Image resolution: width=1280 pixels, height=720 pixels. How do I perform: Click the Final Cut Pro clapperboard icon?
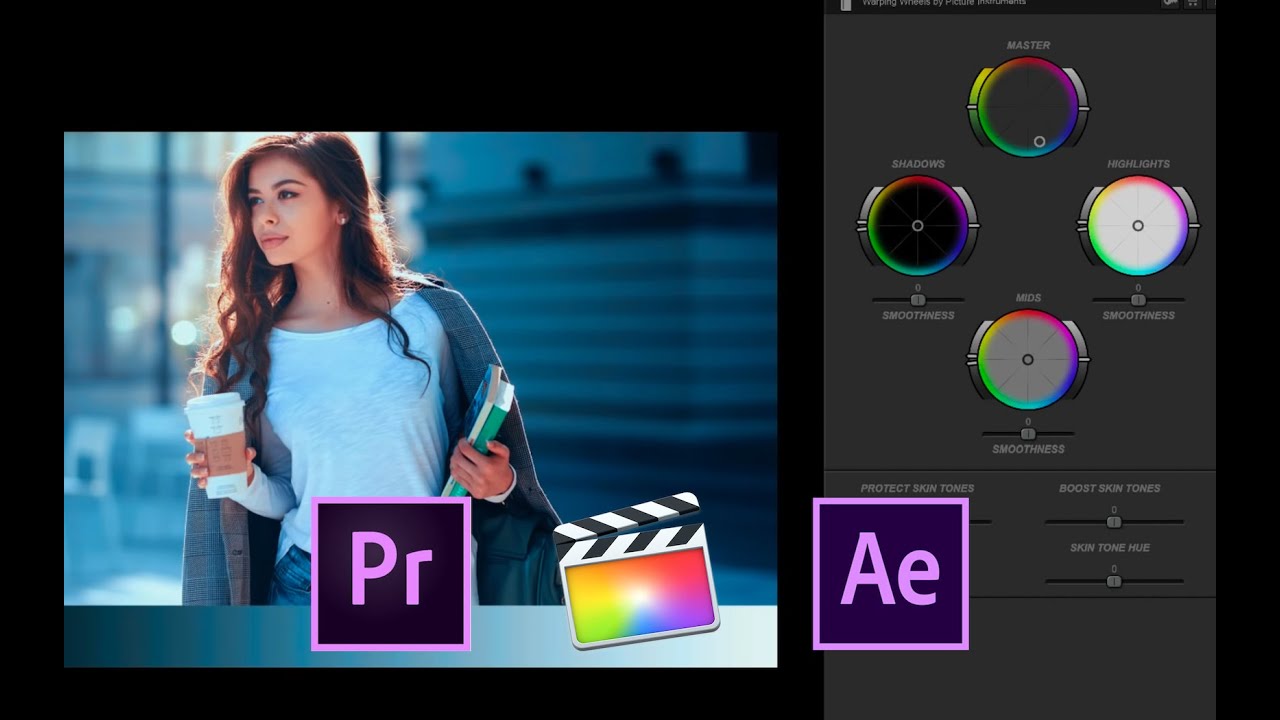tap(637, 572)
